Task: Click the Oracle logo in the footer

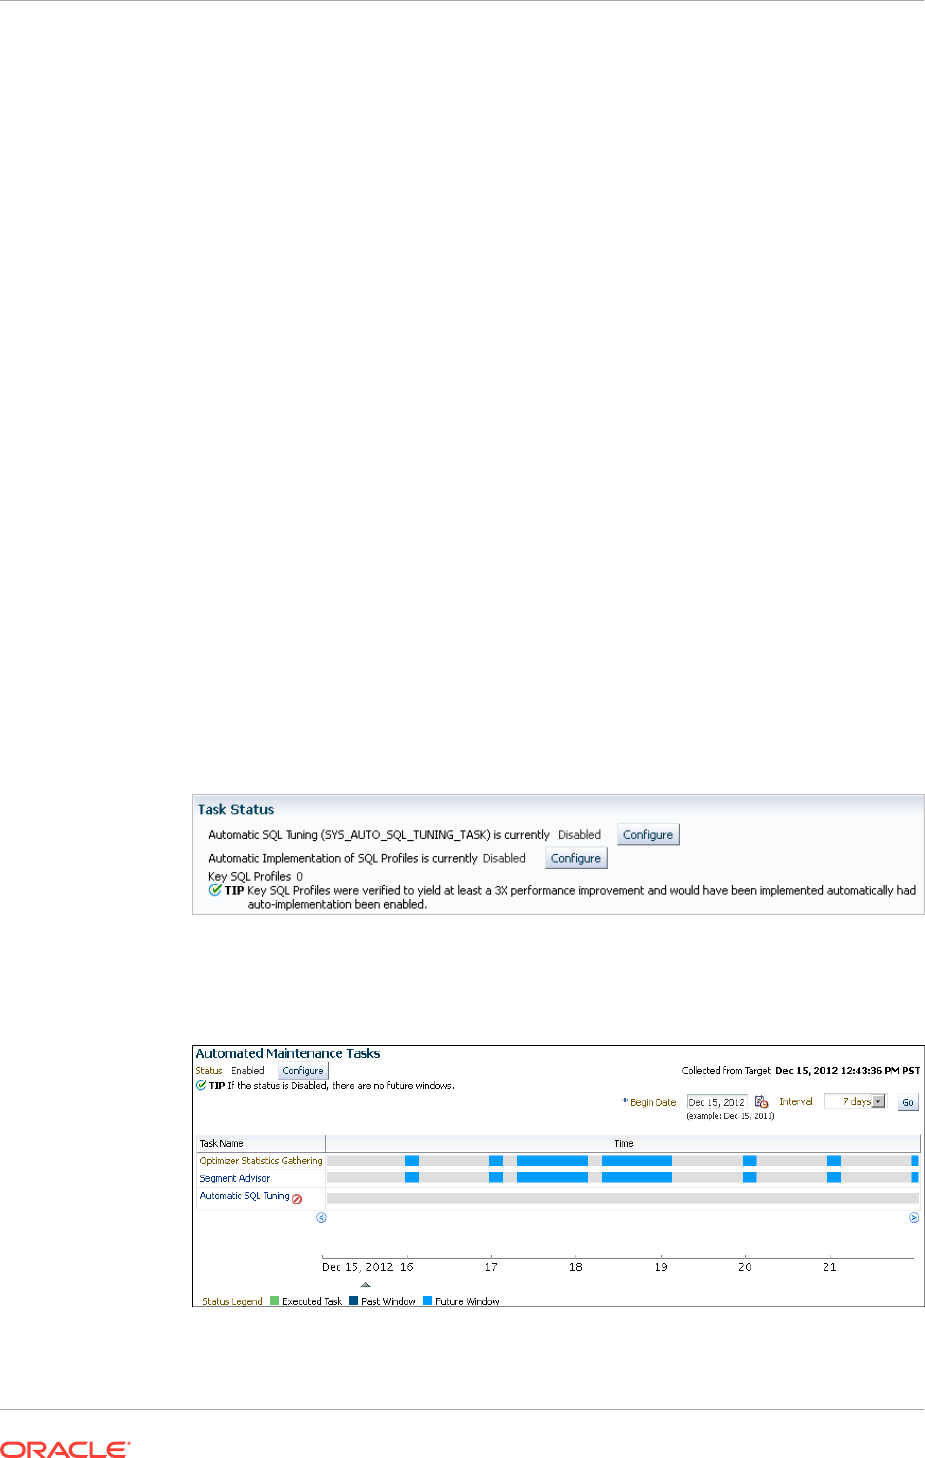Action: 66,1448
